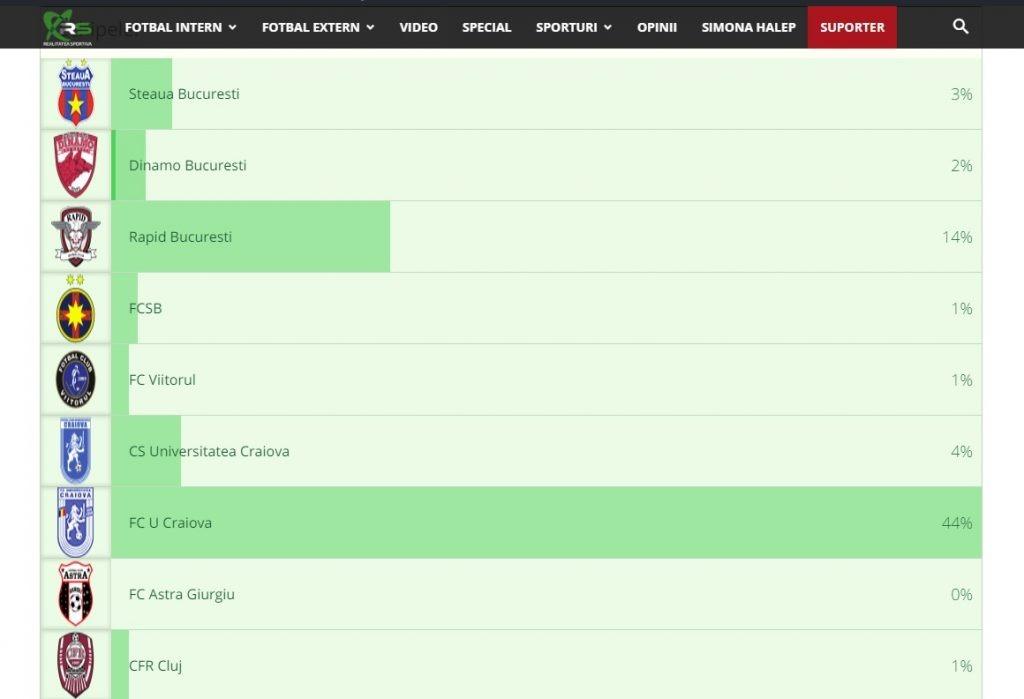Select the Steaua Bucuresti club crest
The width and height of the screenshot is (1024, 699).
point(76,93)
